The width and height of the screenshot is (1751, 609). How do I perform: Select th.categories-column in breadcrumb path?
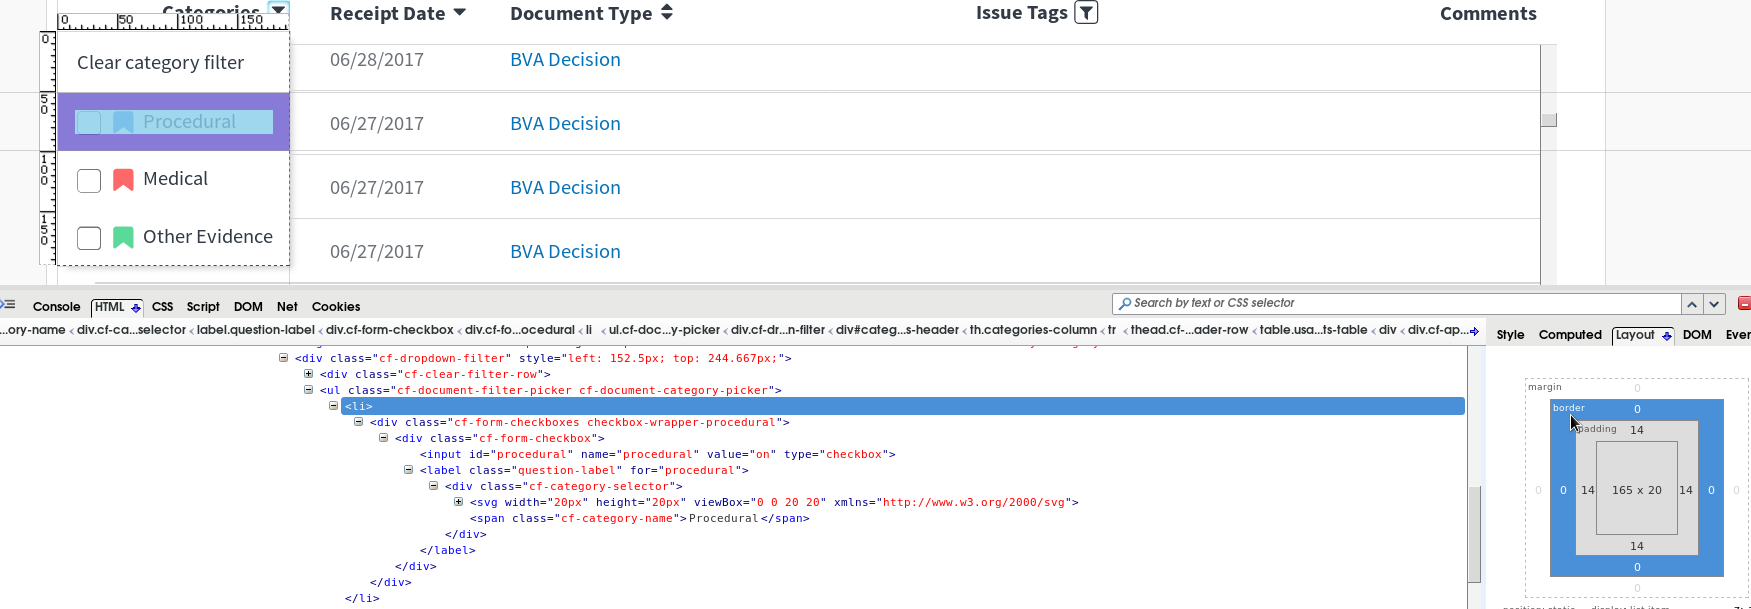tap(1033, 330)
